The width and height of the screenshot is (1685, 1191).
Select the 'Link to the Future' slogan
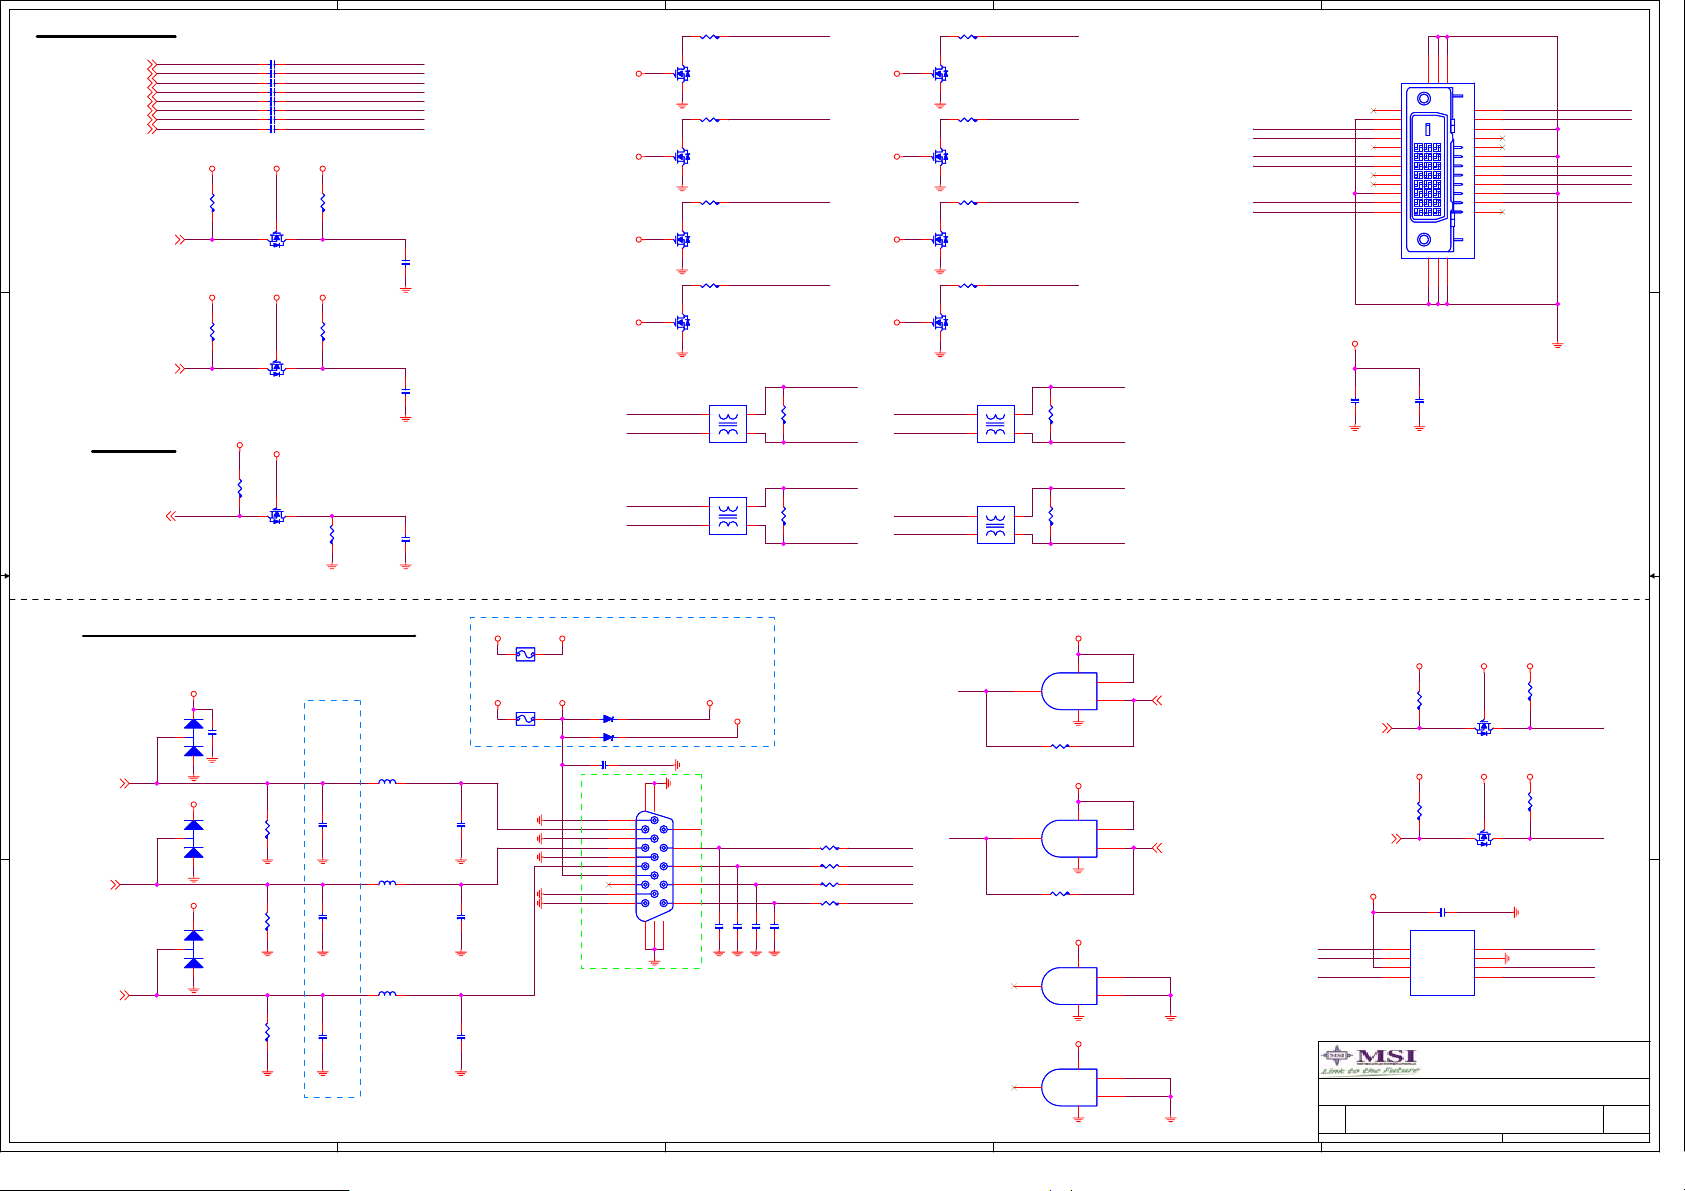click(1370, 1071)
